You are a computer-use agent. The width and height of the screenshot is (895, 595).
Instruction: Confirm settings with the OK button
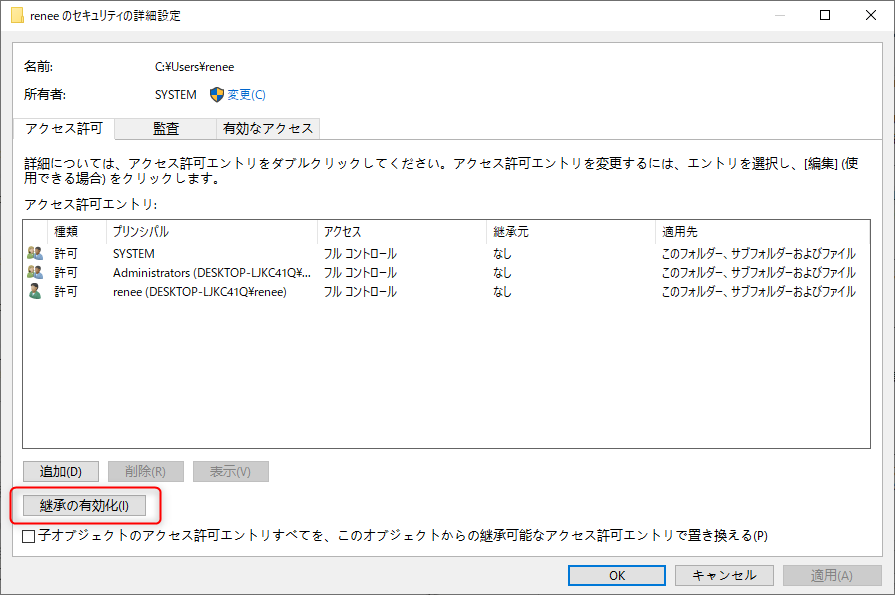click(x=616, y=575)
